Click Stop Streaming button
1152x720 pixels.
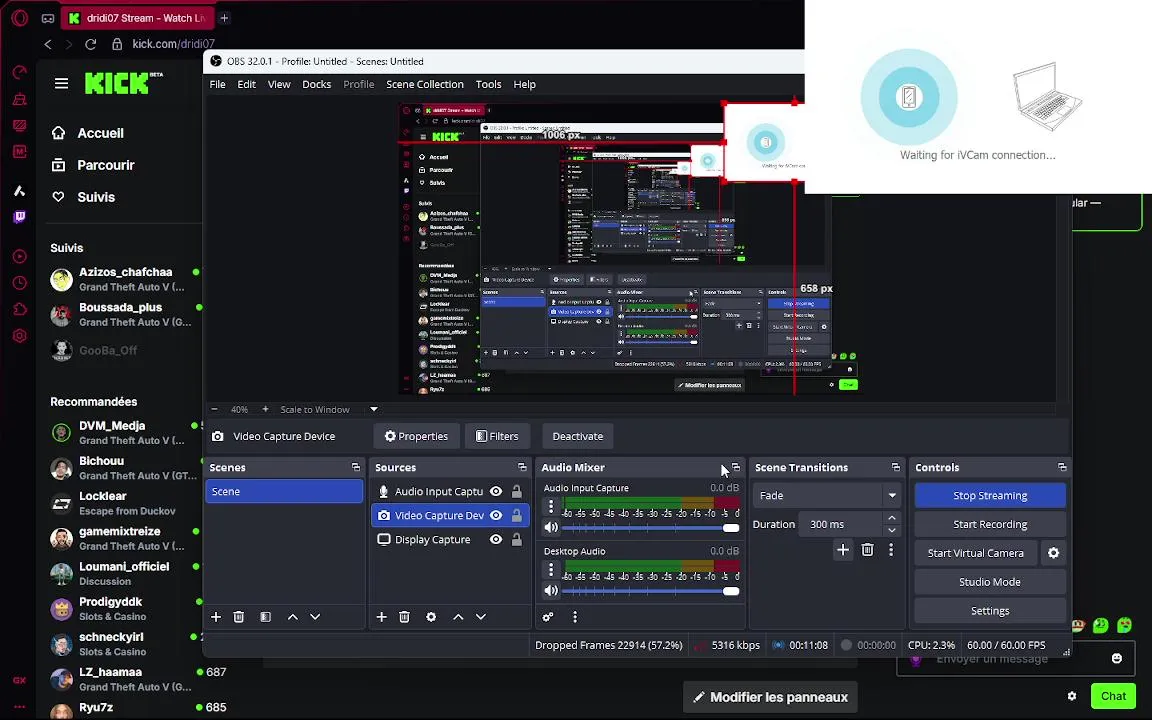pos(990,496)
